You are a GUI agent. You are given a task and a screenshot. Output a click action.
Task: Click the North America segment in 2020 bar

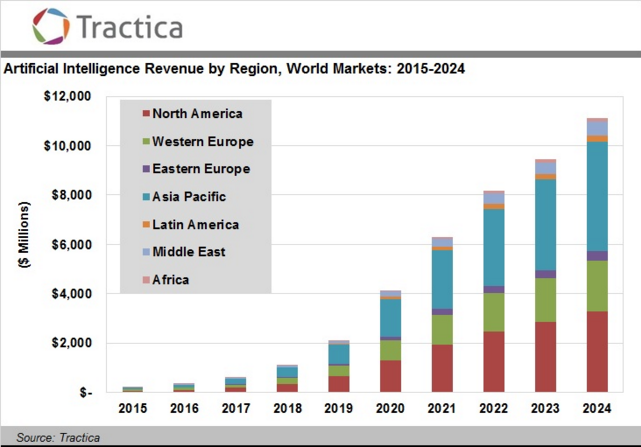[390, 377]
